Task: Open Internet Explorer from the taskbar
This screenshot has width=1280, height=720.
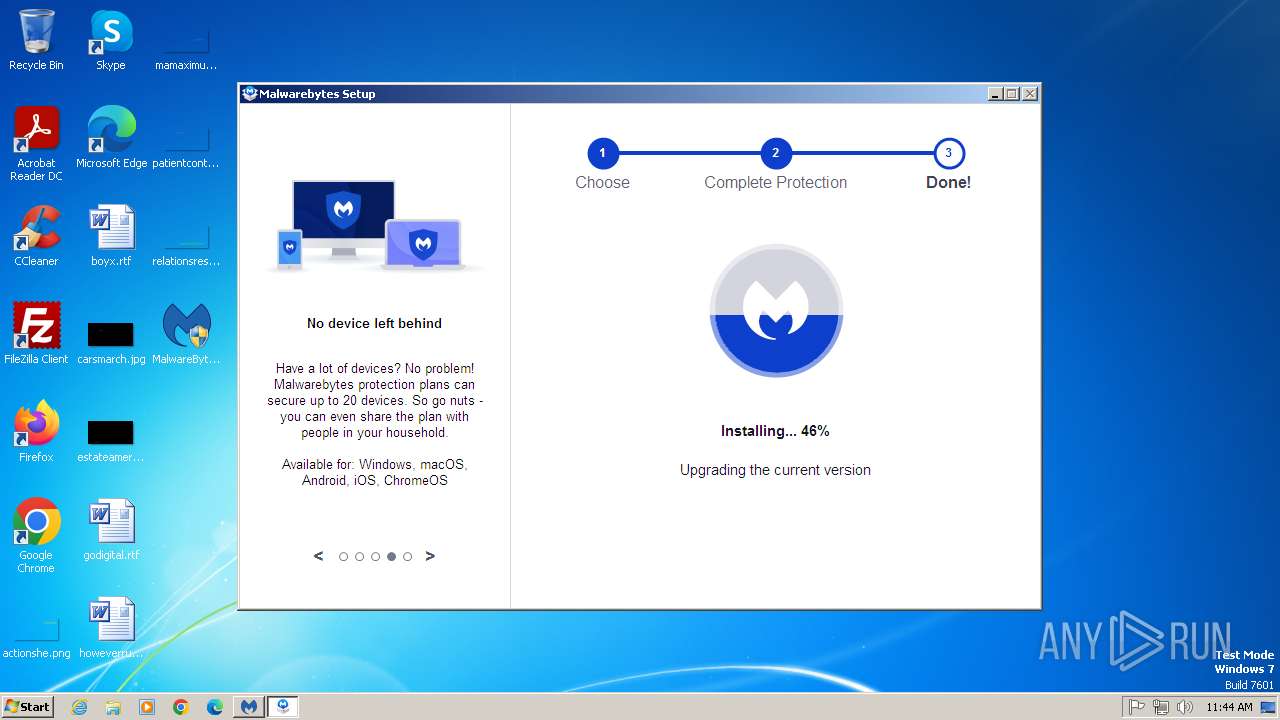Action: coord(80,707)
